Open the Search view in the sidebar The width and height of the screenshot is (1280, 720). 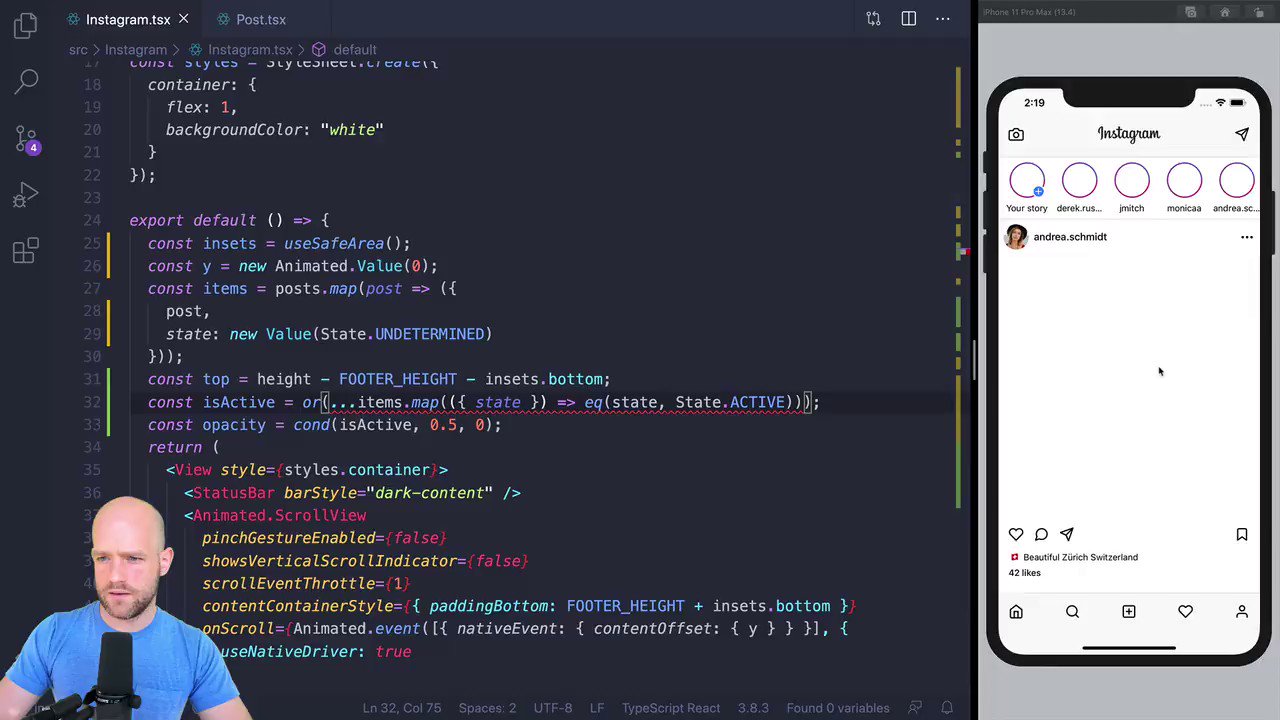tap(25, 81)
